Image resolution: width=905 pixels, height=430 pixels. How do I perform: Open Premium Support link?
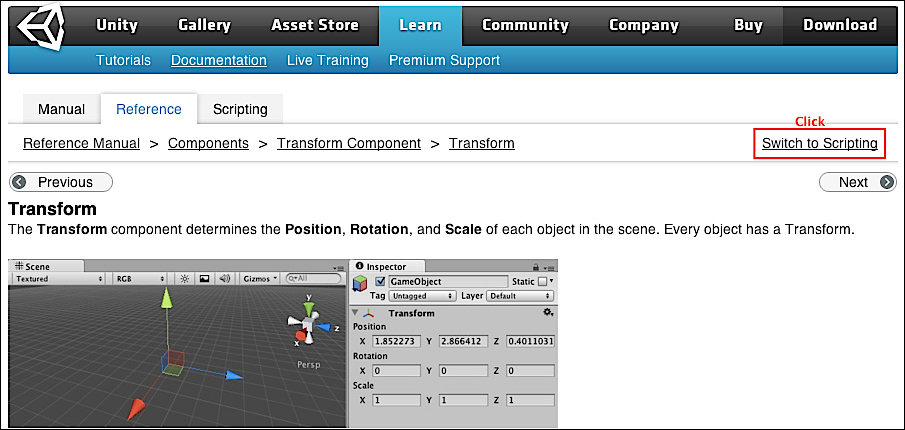(x=444, y=60)
